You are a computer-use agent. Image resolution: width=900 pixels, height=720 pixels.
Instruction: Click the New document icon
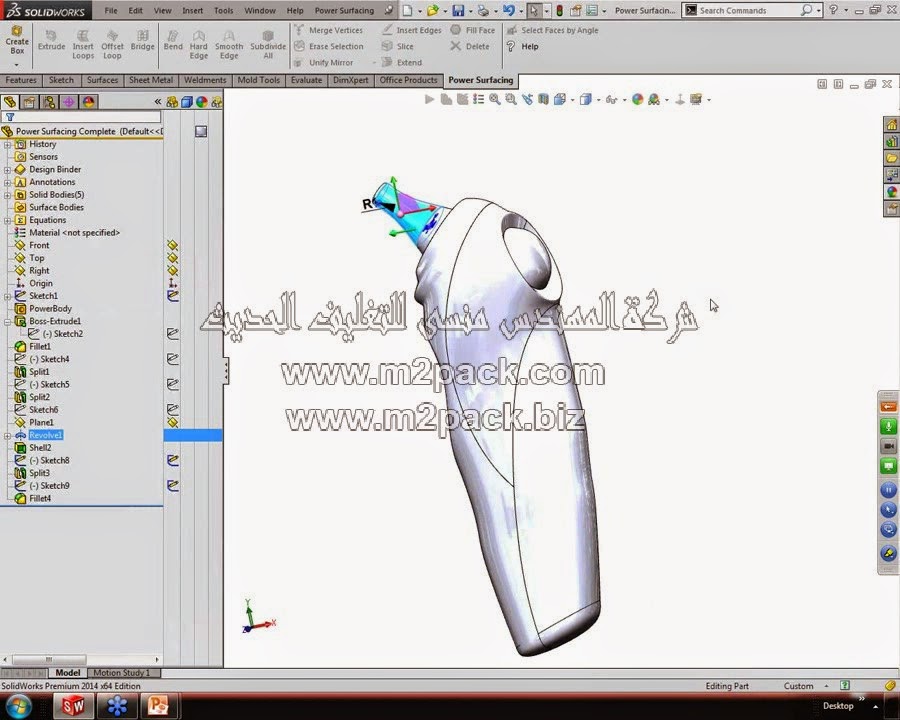(x=407, y=10)
